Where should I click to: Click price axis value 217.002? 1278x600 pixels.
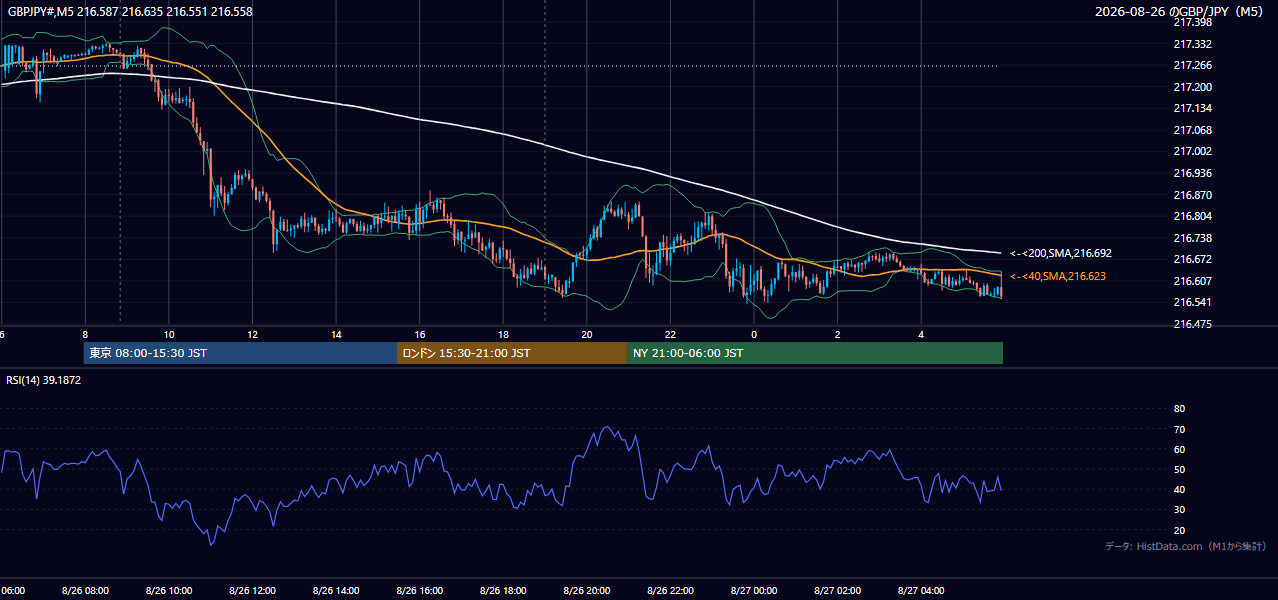click(1192, 151)
